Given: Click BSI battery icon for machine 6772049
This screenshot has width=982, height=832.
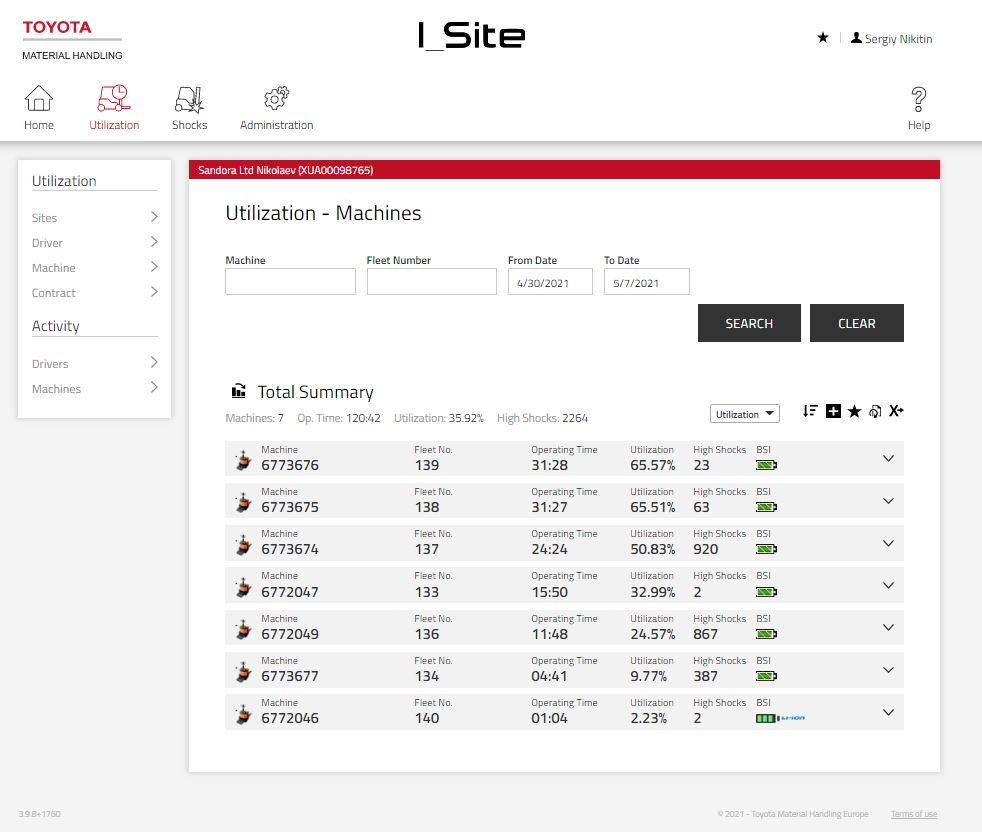Looking at the screenshot, I should click(x=767, y=634).
